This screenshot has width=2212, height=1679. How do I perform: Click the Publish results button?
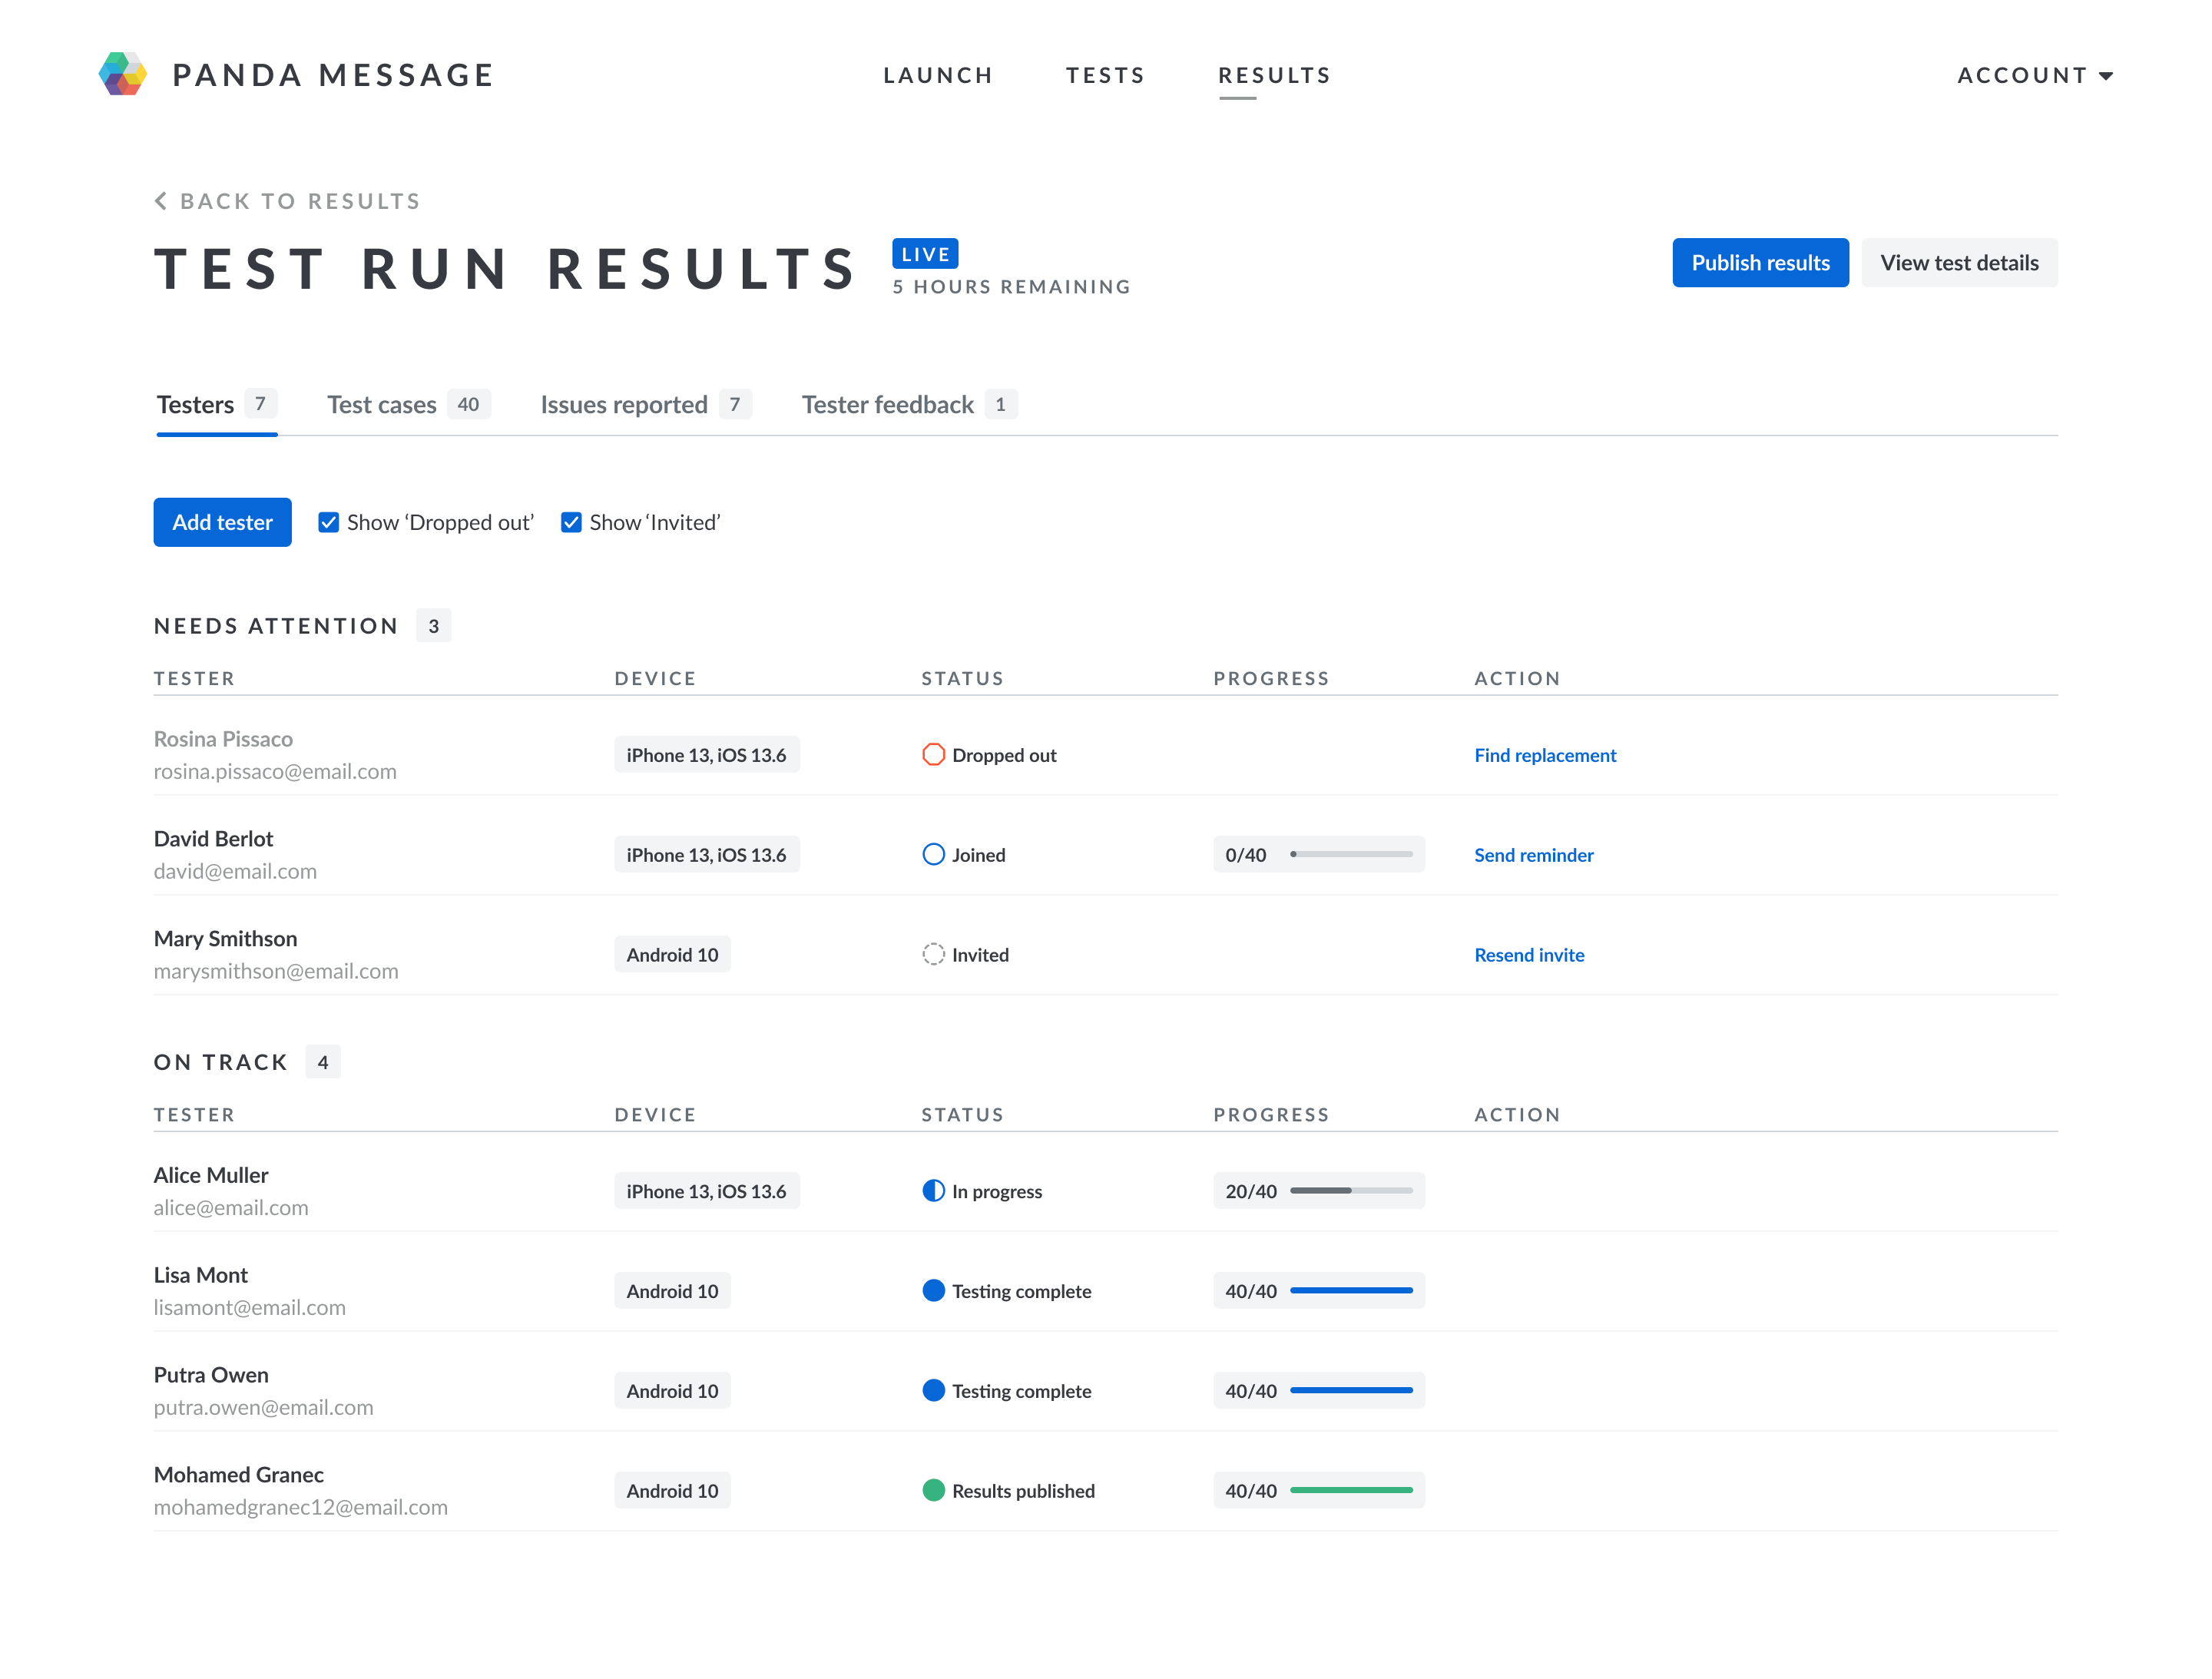[x=1760, y=263]
